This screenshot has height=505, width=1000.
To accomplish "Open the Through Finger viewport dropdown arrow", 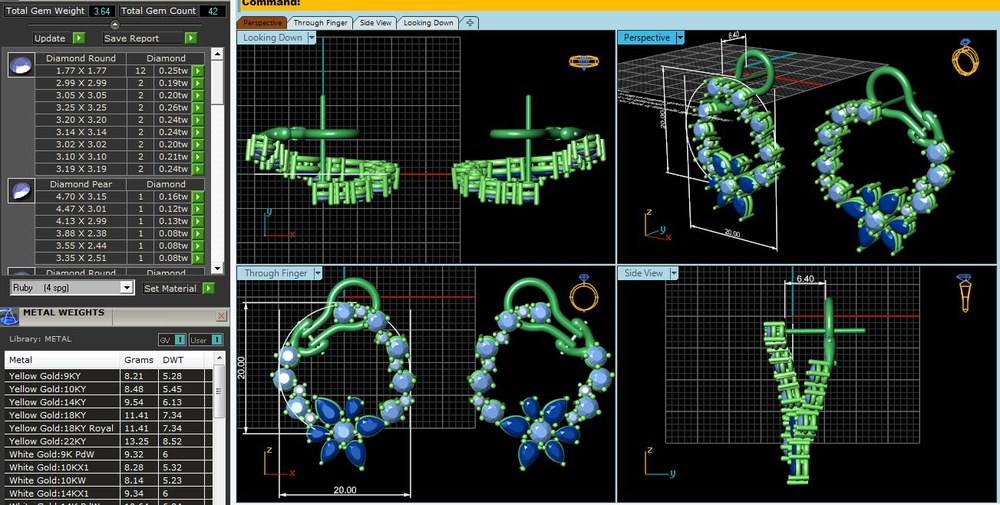I will coord(318,273).
